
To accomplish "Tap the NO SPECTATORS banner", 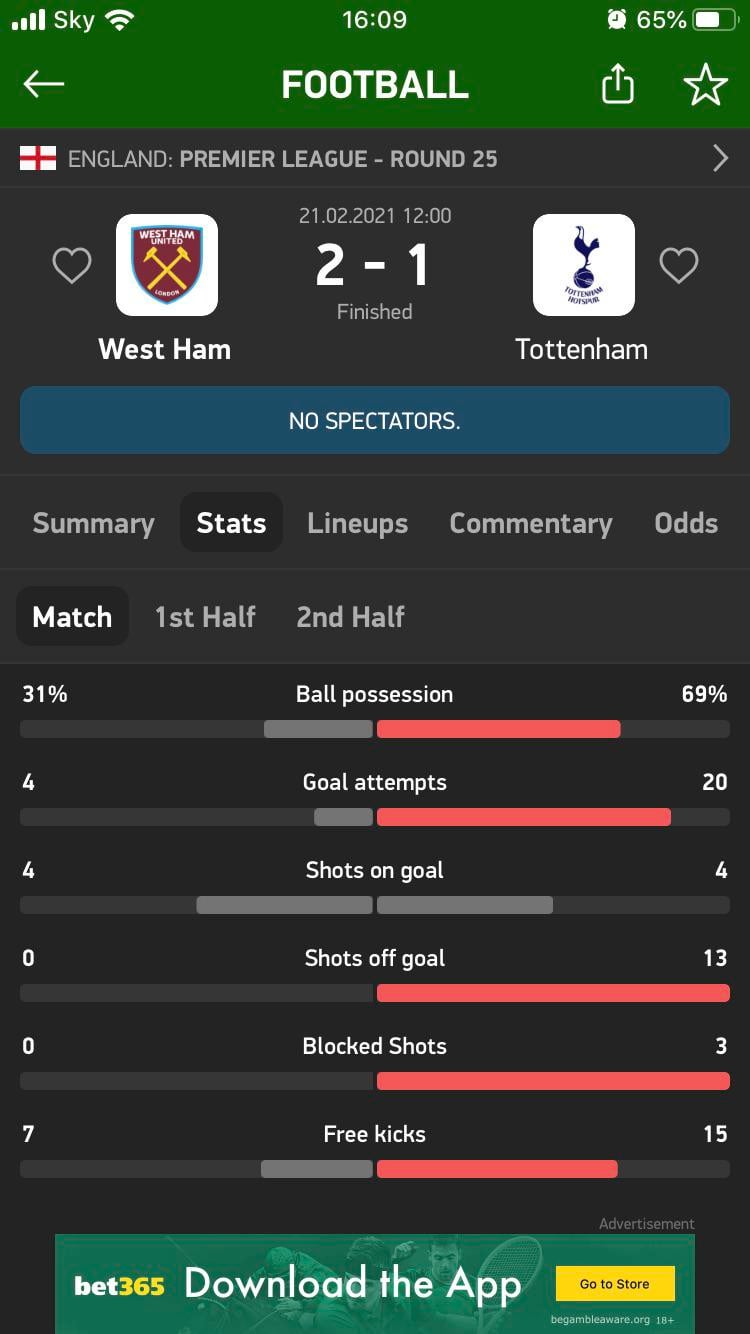I will 375,420.
